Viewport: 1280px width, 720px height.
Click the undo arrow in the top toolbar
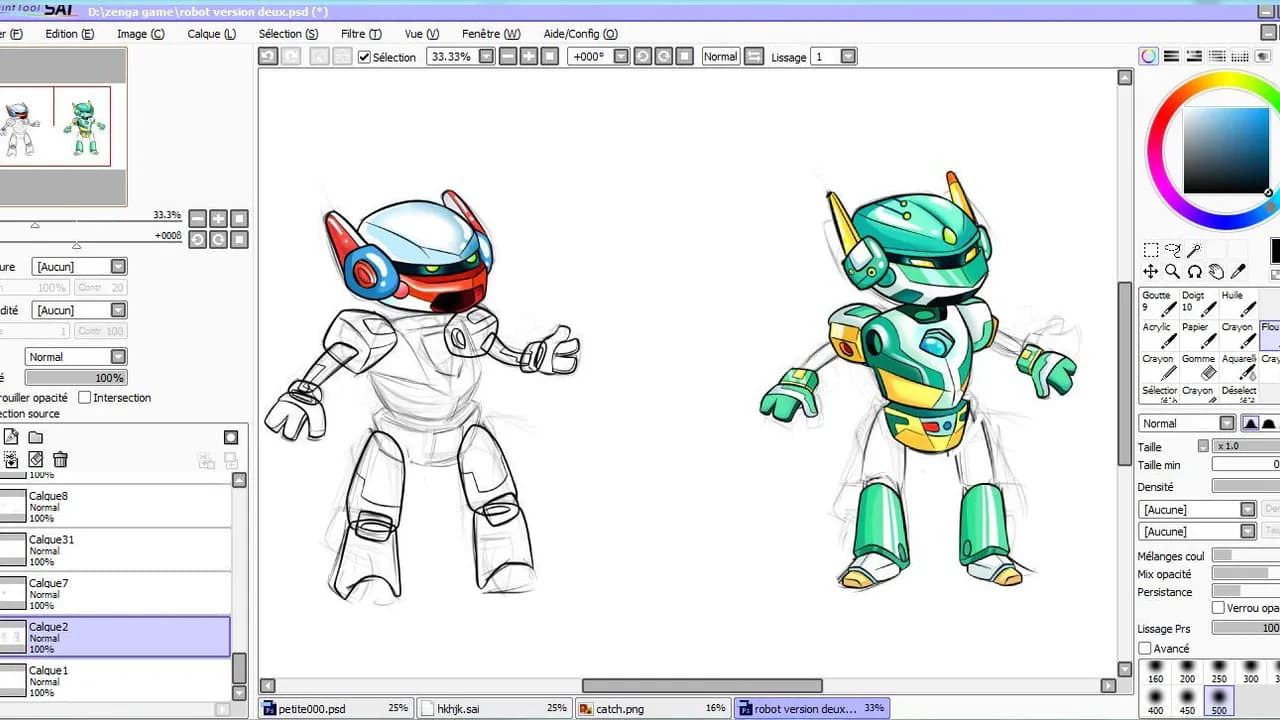coord(268,57)
